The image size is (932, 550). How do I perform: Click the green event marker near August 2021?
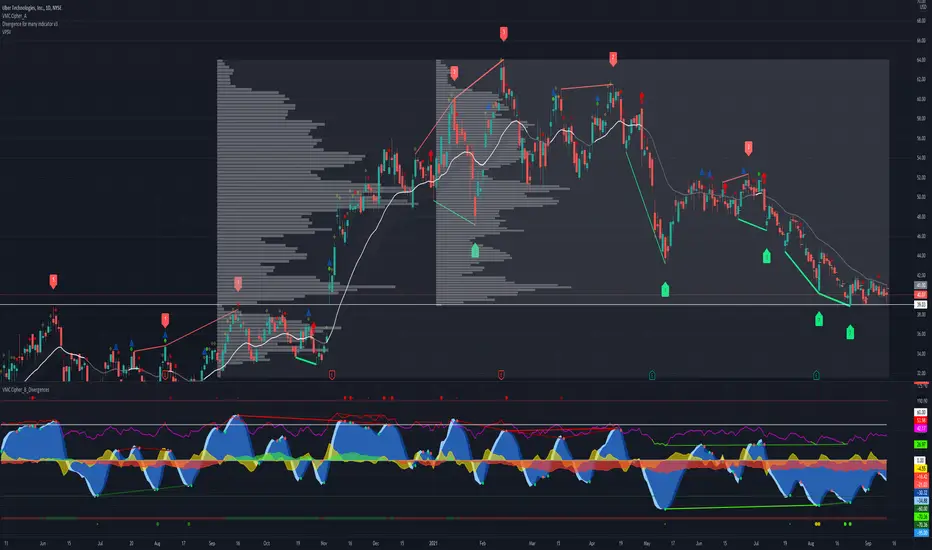[x=816, y=375]
